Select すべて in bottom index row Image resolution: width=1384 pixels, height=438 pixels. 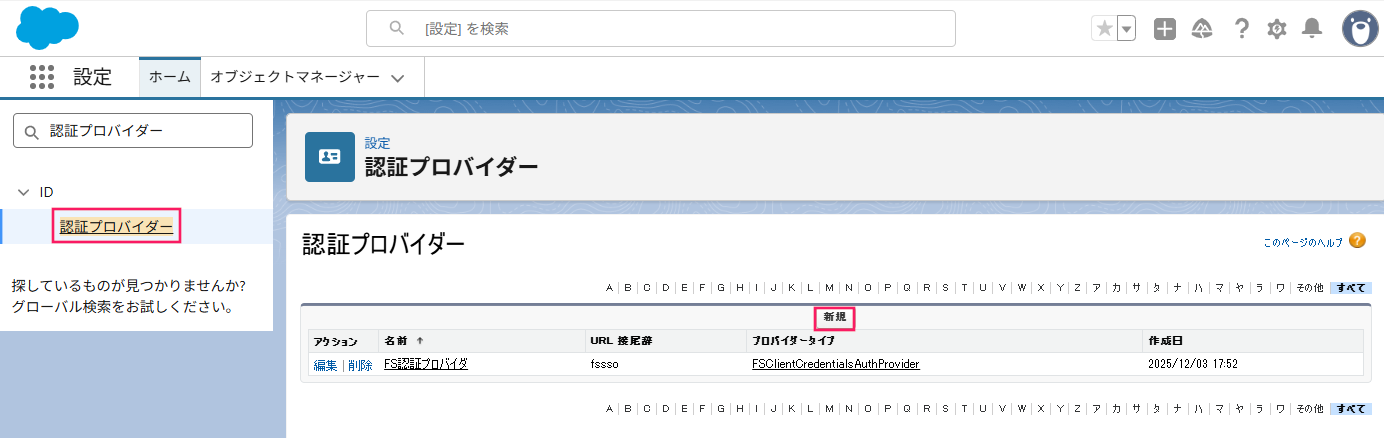[x=1350, y=408]
